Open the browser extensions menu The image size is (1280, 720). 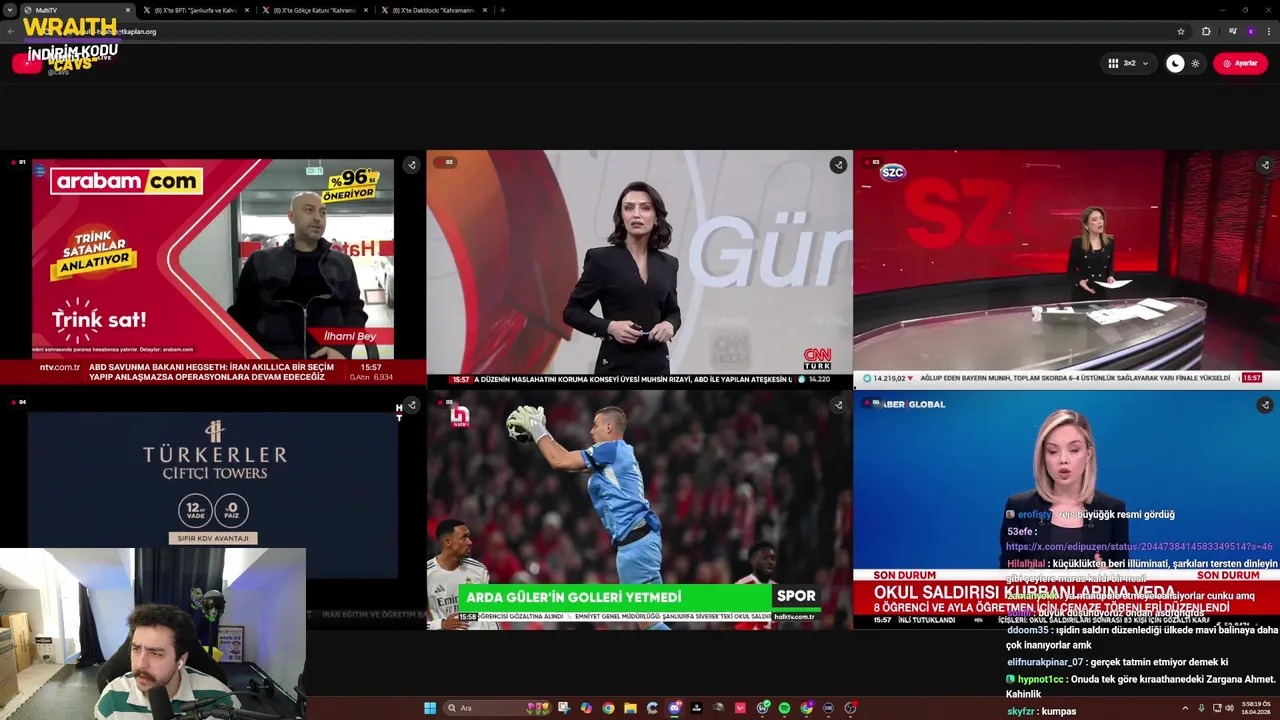1206,31
